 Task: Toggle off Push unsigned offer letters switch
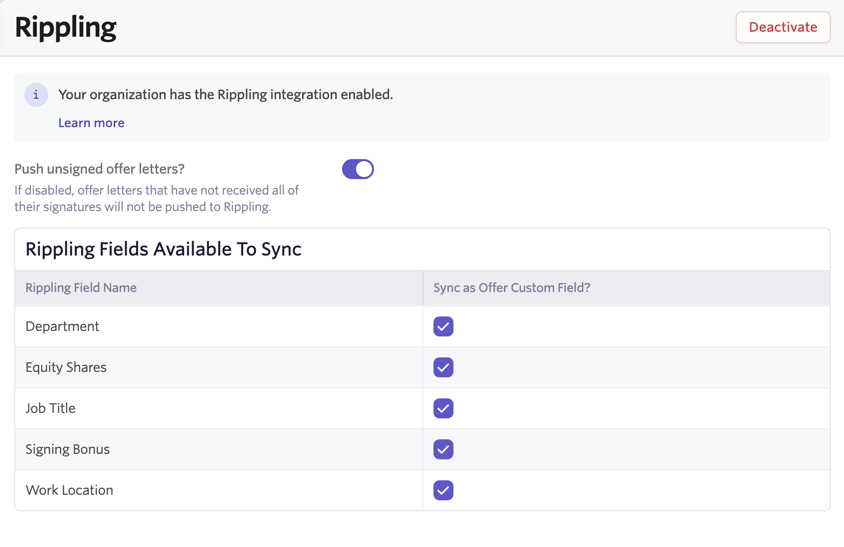coord(357,169)
